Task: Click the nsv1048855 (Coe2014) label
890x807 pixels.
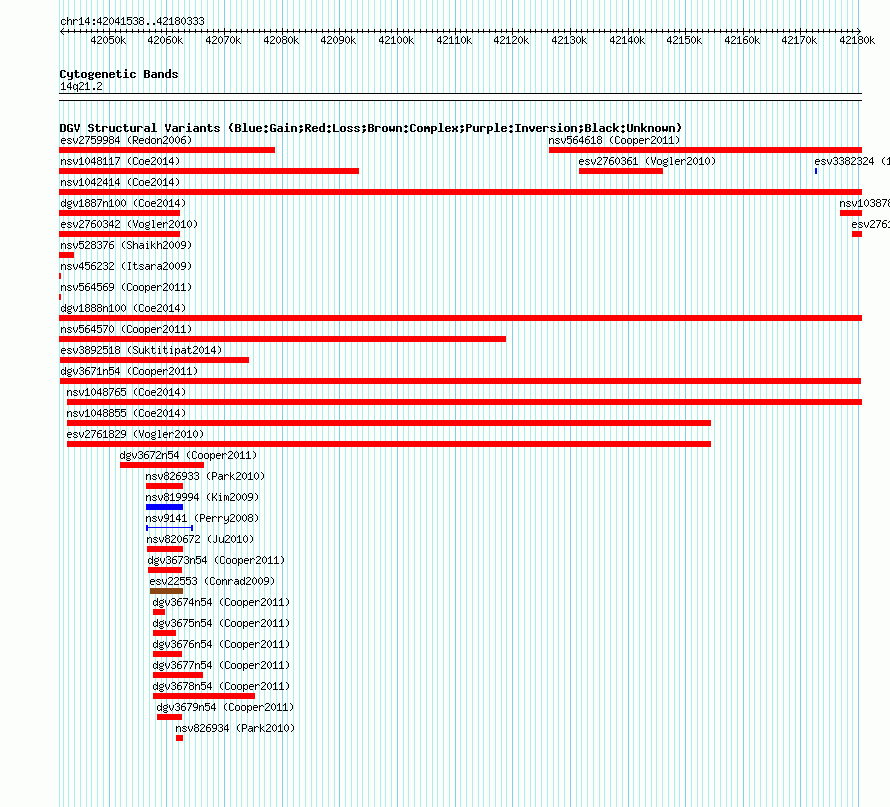Action: pos(126,413)
